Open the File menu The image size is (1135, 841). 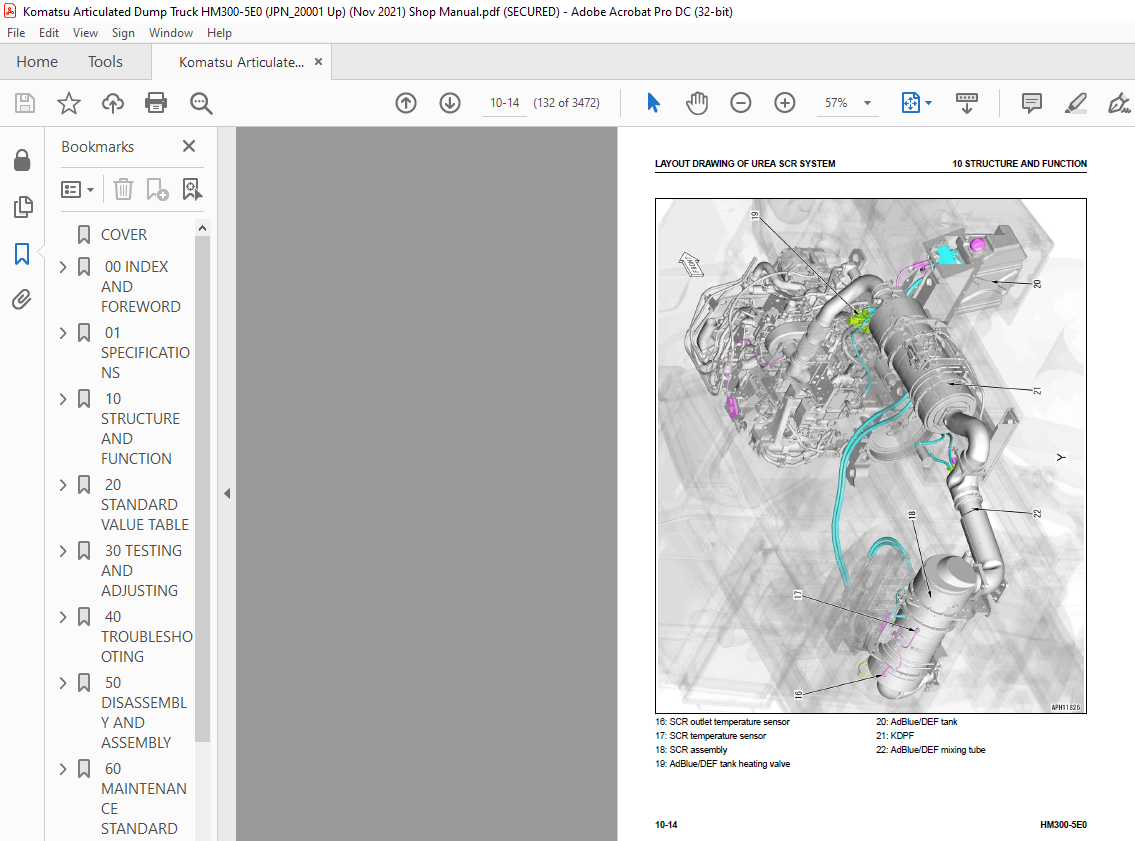tap(16, 33)
